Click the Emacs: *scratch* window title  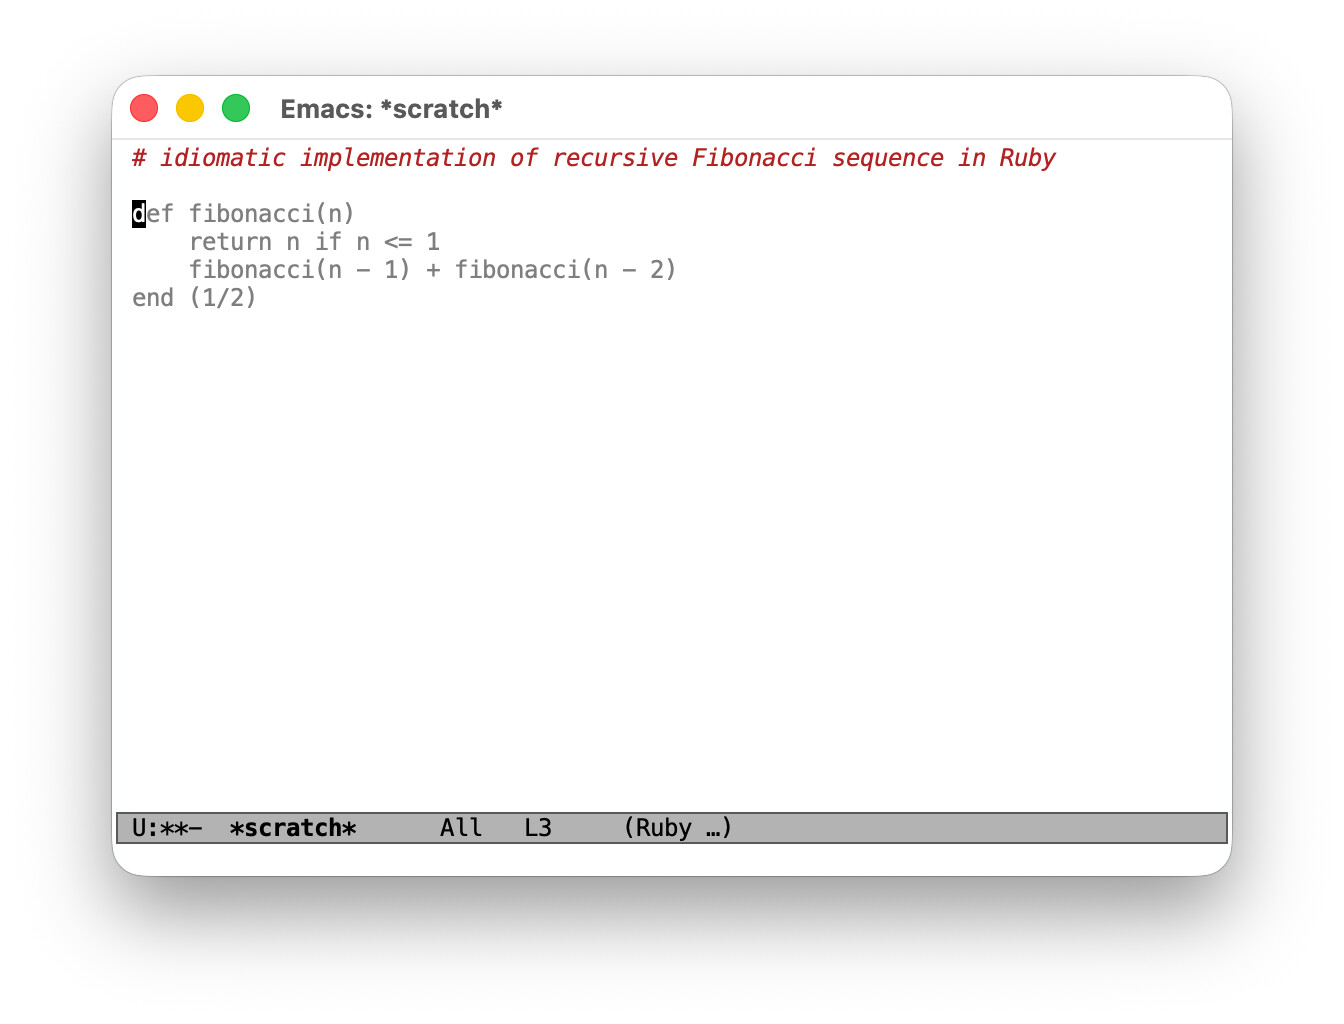pyautogui.click(x=391, y=108)
